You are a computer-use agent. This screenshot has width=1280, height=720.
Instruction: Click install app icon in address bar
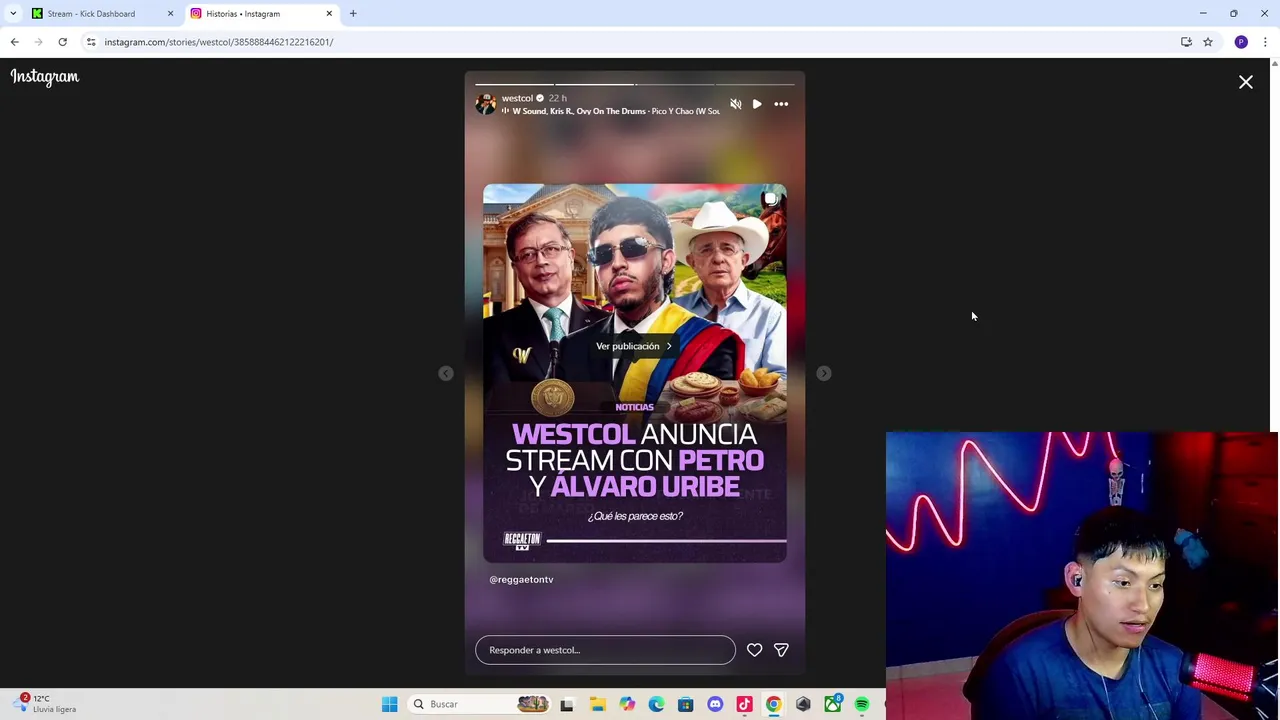coord(1186,42)
